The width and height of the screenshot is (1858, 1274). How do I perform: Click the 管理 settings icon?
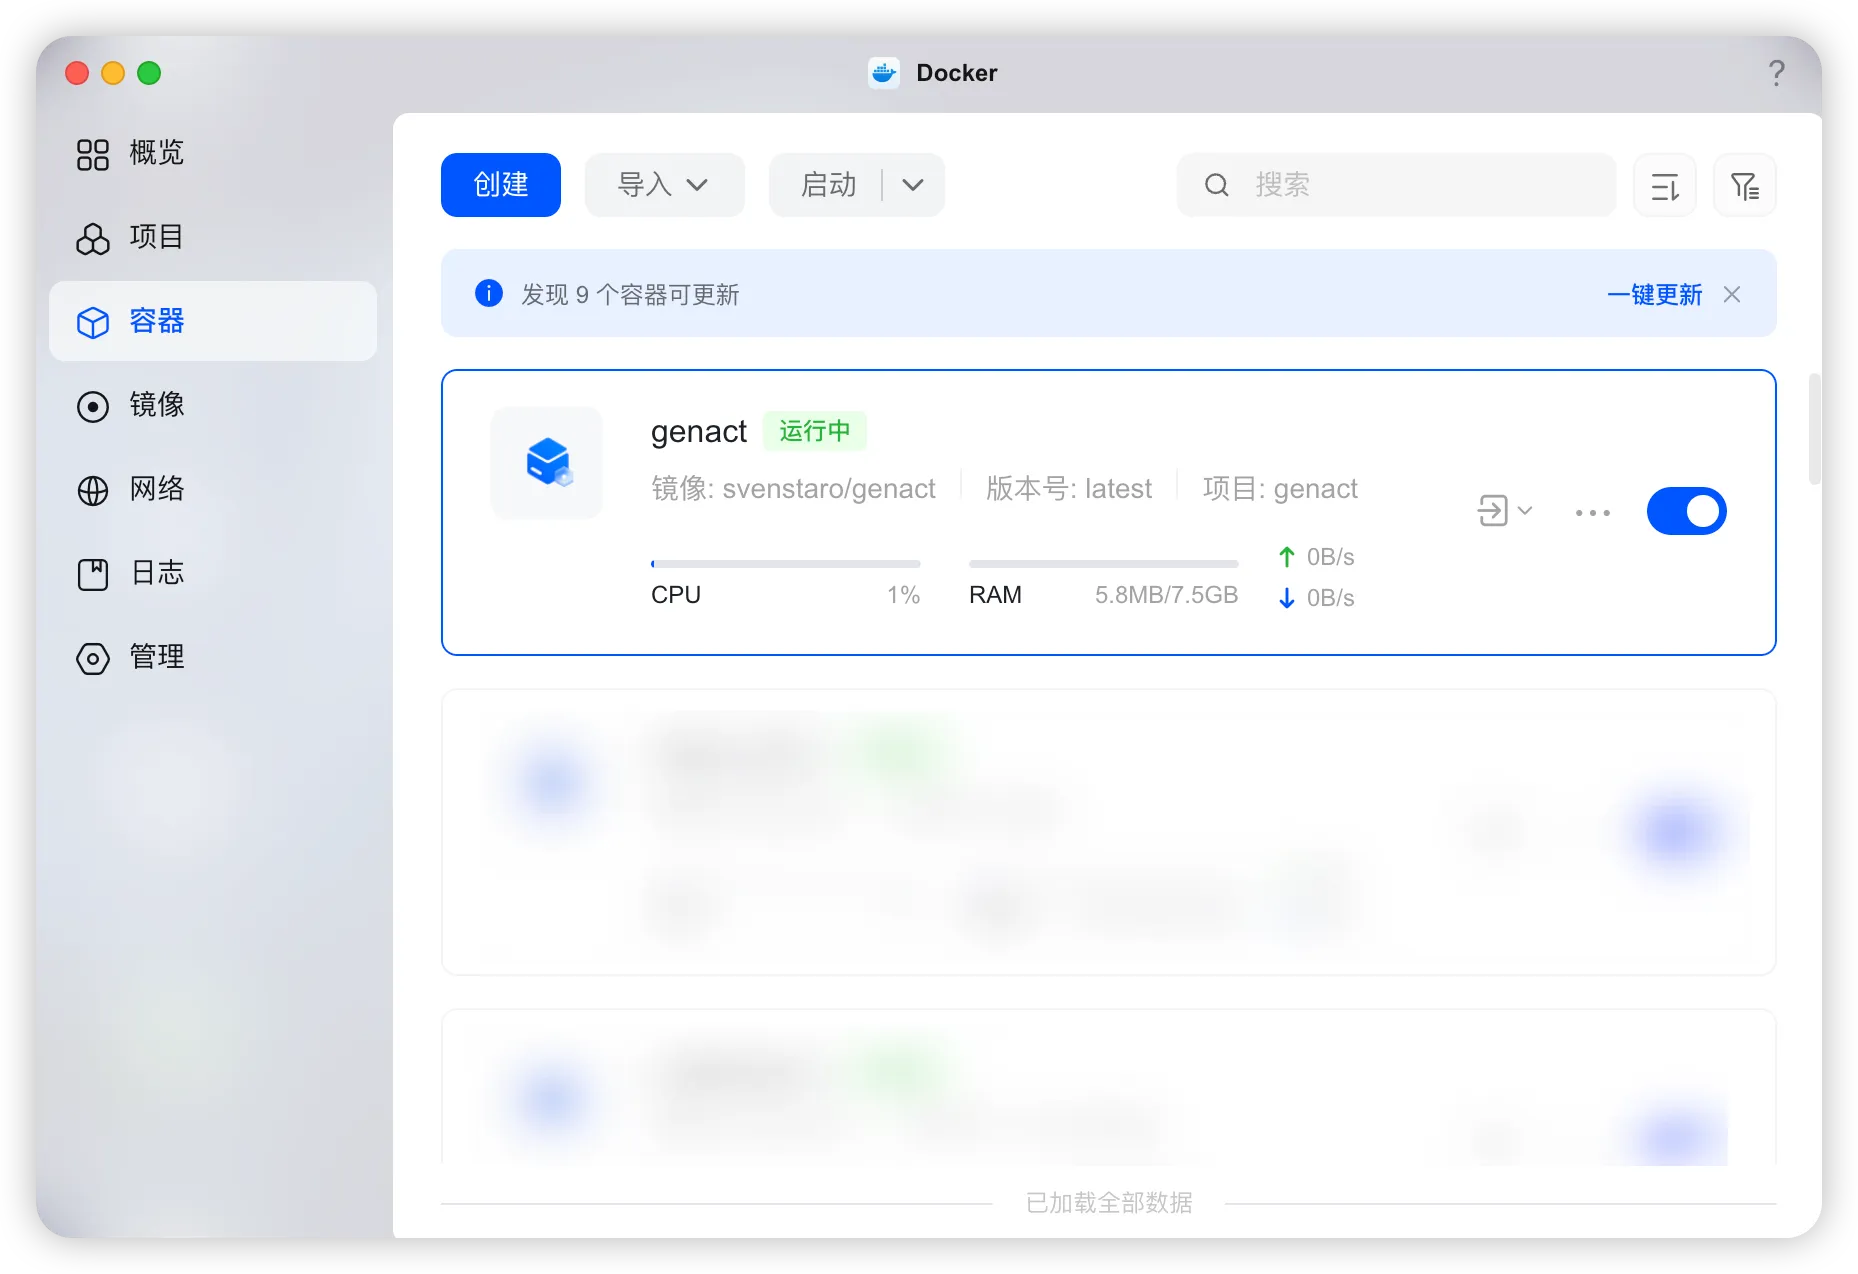[x=93, y=658]
